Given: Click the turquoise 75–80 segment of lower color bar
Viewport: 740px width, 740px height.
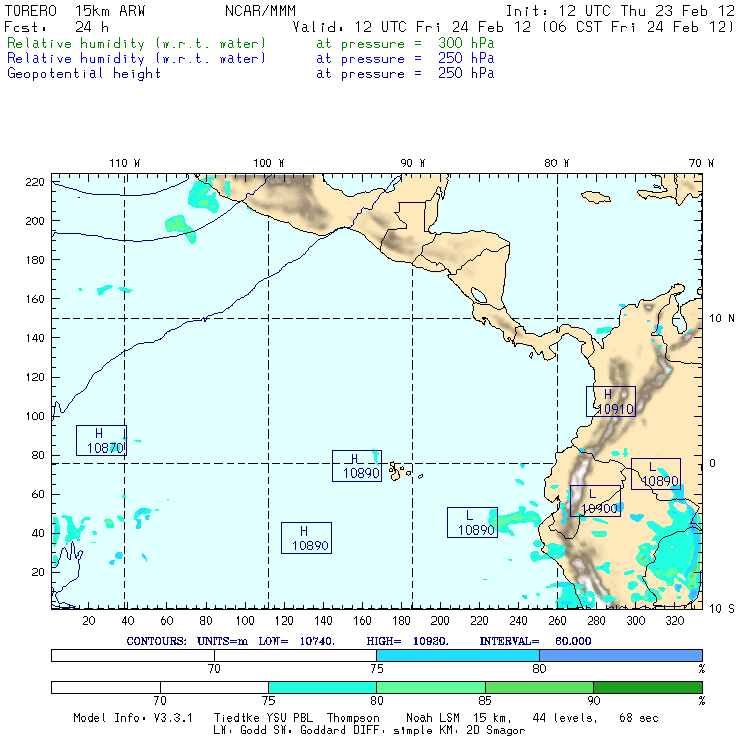Looking at the screenshot, I should coord(322,687).
